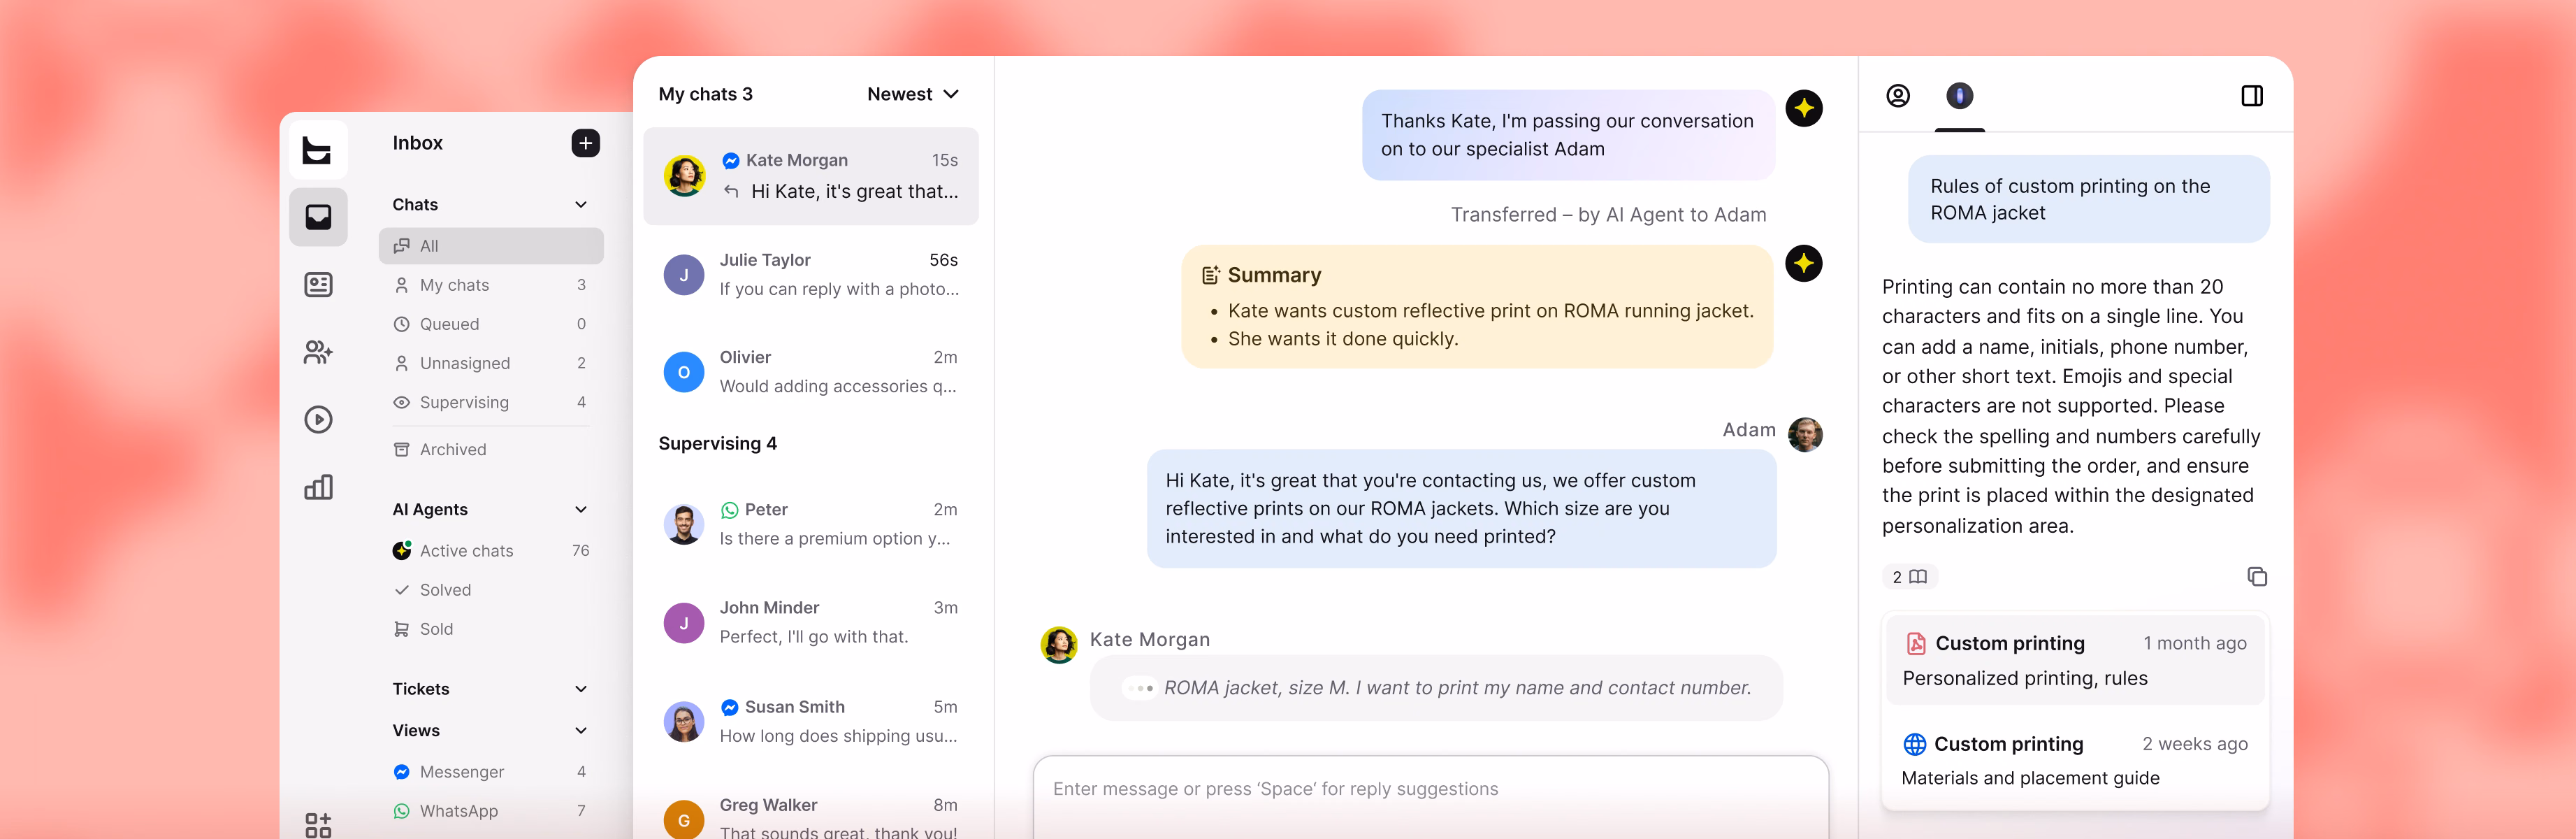Open the Newest sort dropdown
Image resolution: width=2576 pixels, height=839 pixels.
pyautogui.click(x=913, y=94)
